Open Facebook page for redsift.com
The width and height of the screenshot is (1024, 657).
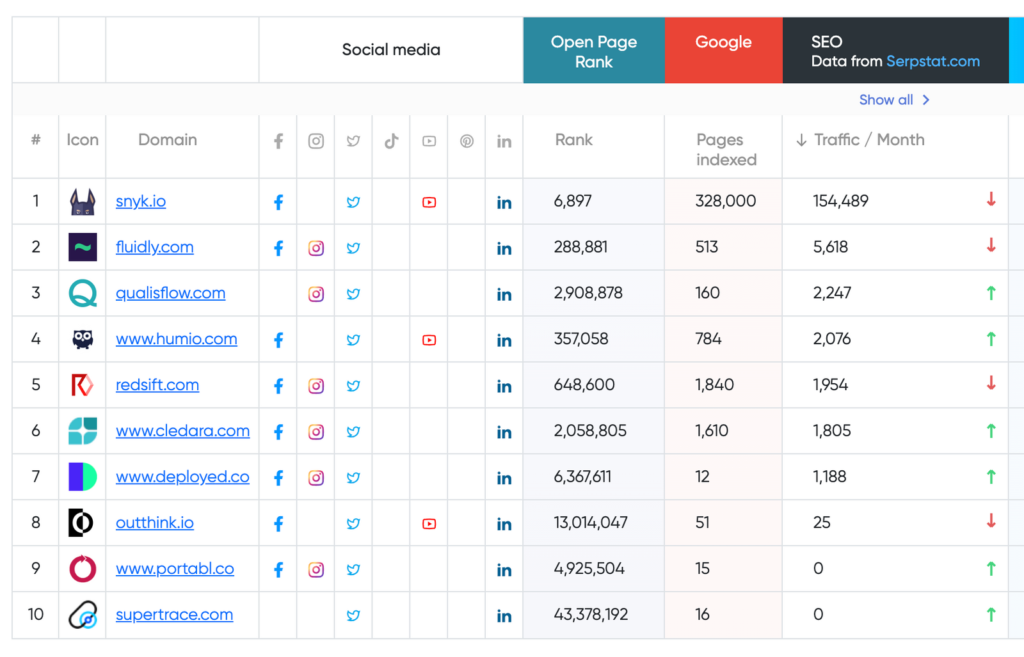click(278, 386)
